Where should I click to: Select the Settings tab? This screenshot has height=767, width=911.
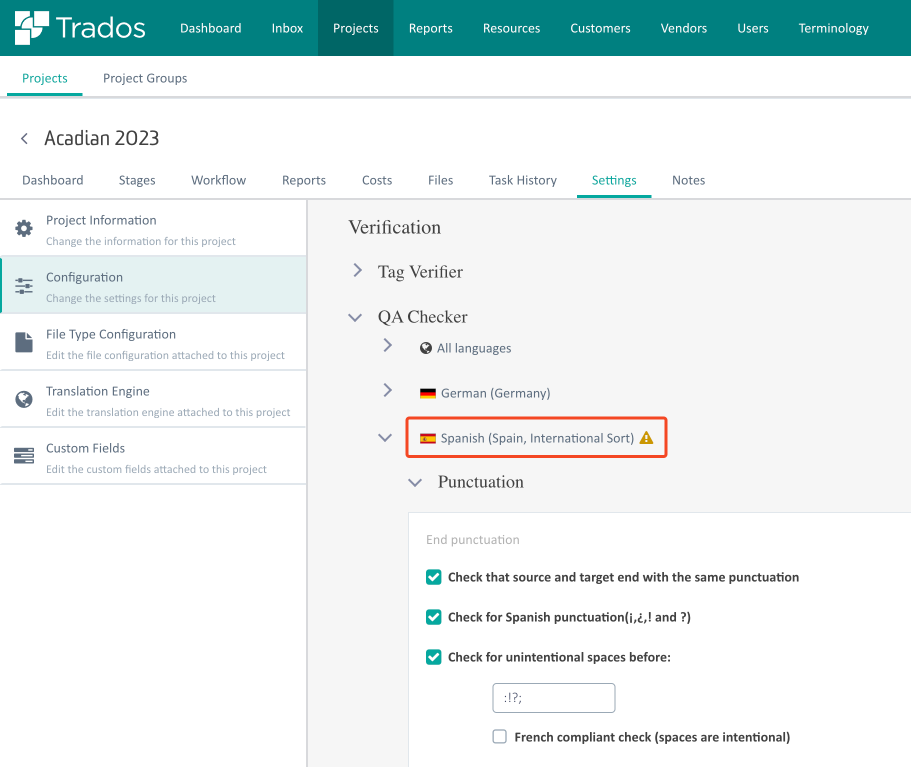pos(614,180)
